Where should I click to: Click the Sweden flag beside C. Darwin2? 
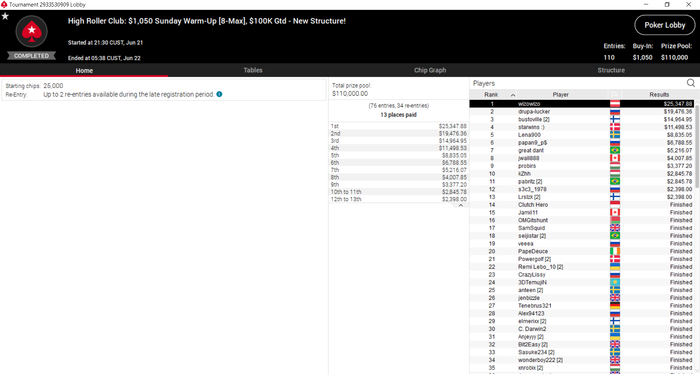coord(615,329)
